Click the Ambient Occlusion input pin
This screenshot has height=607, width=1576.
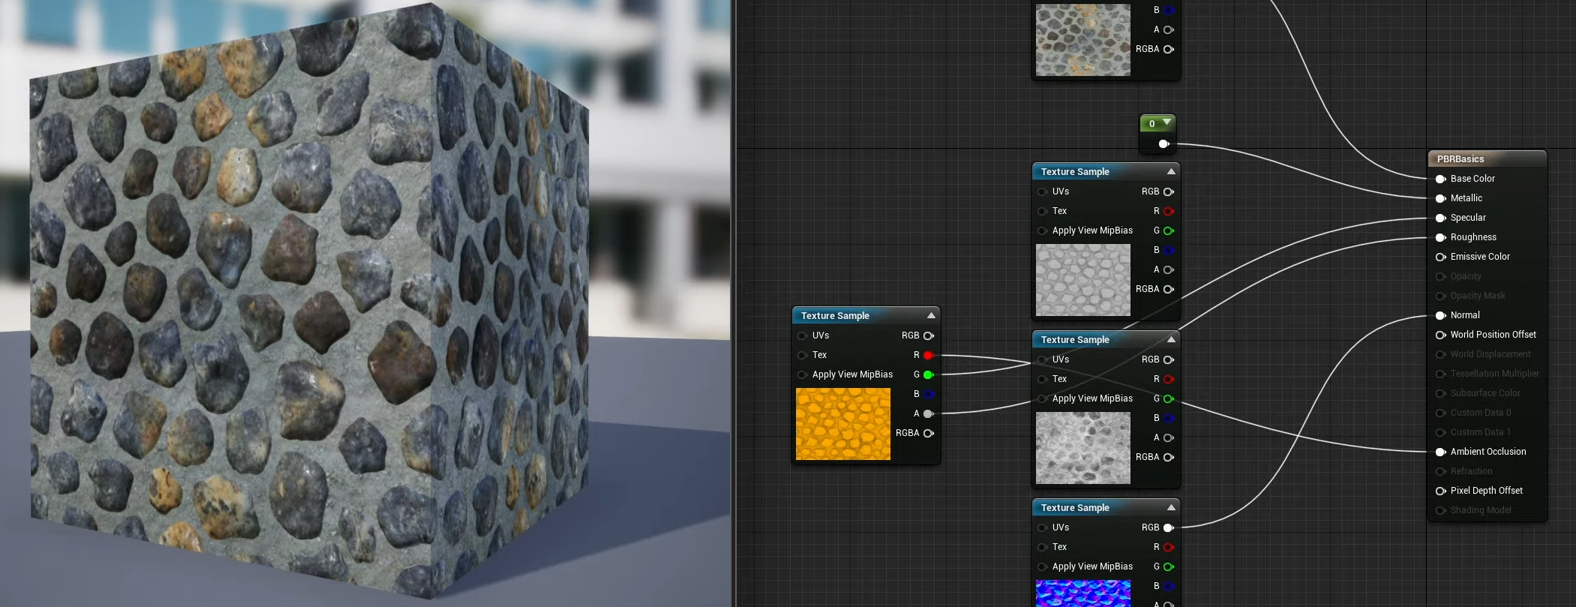(1441, 452)
